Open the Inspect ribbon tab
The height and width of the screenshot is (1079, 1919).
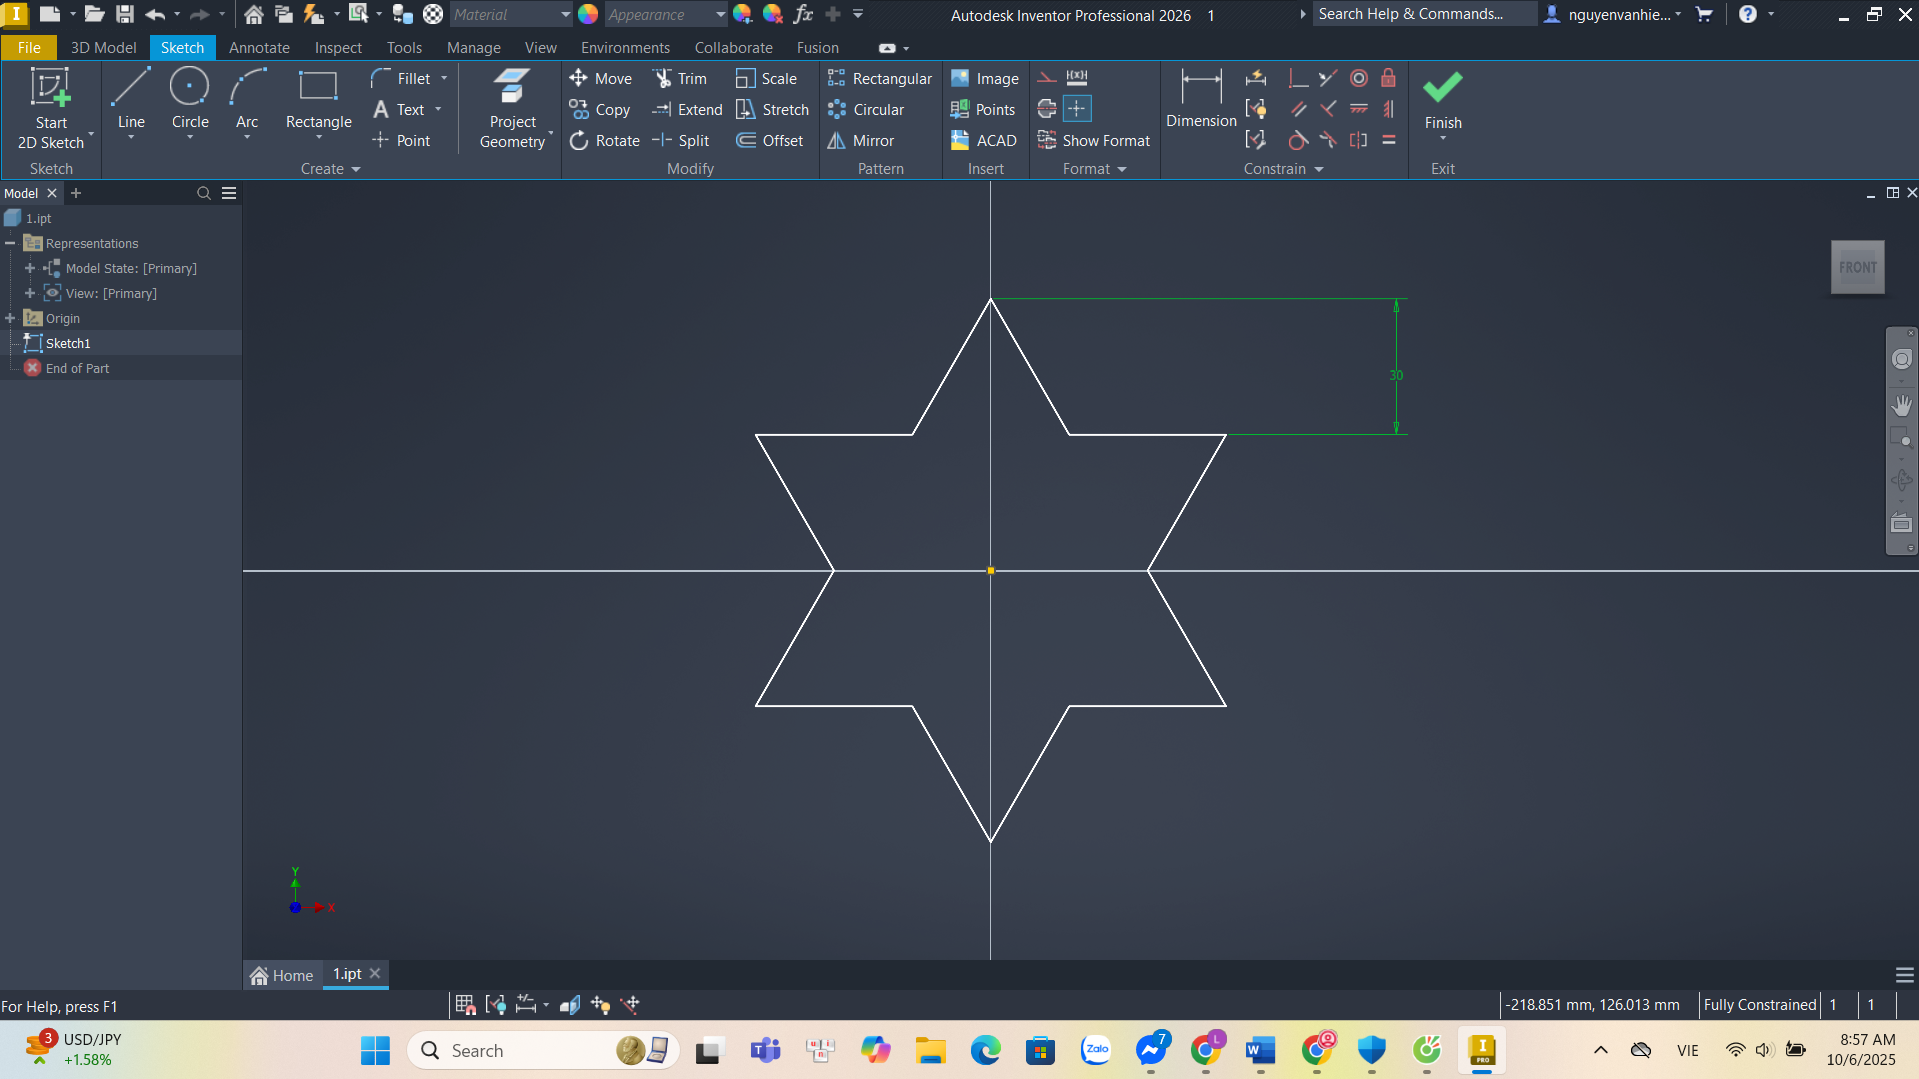point(338,48)
